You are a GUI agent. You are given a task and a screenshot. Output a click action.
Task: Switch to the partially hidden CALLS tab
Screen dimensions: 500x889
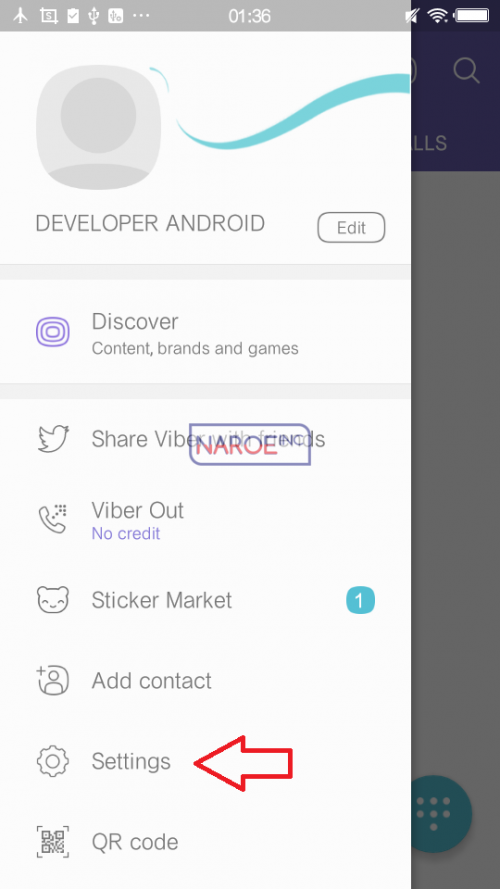coord(429,143)
